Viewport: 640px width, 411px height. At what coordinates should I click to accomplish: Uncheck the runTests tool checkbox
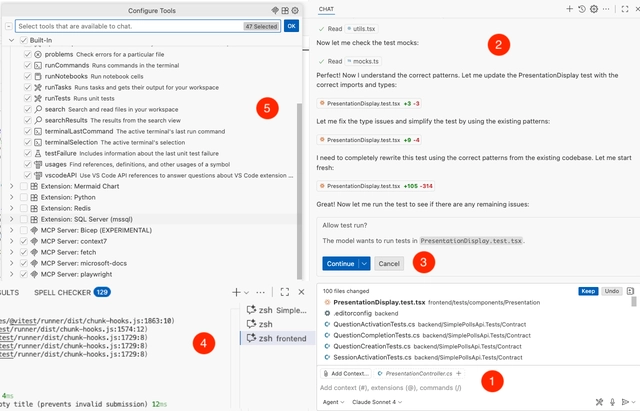pyautogui.click(x=28, y=98)
